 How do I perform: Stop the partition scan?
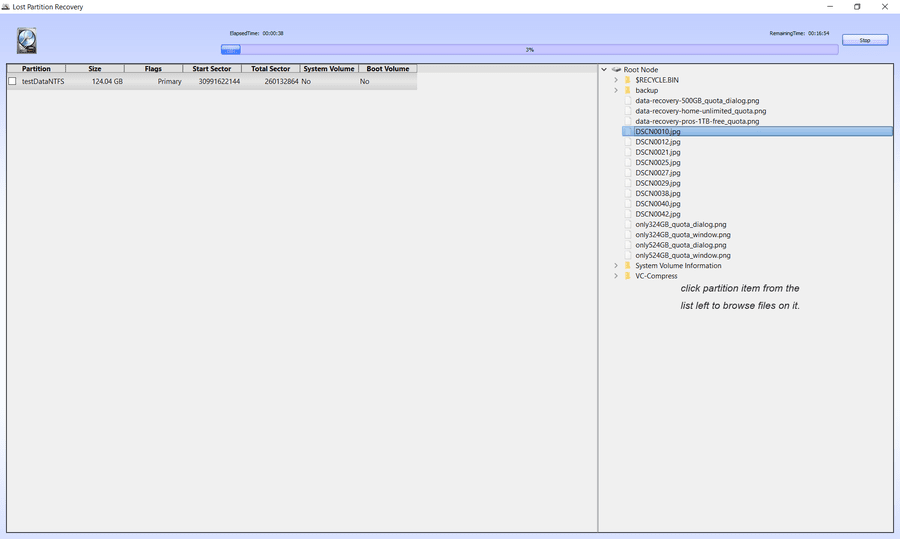[865, 40]
